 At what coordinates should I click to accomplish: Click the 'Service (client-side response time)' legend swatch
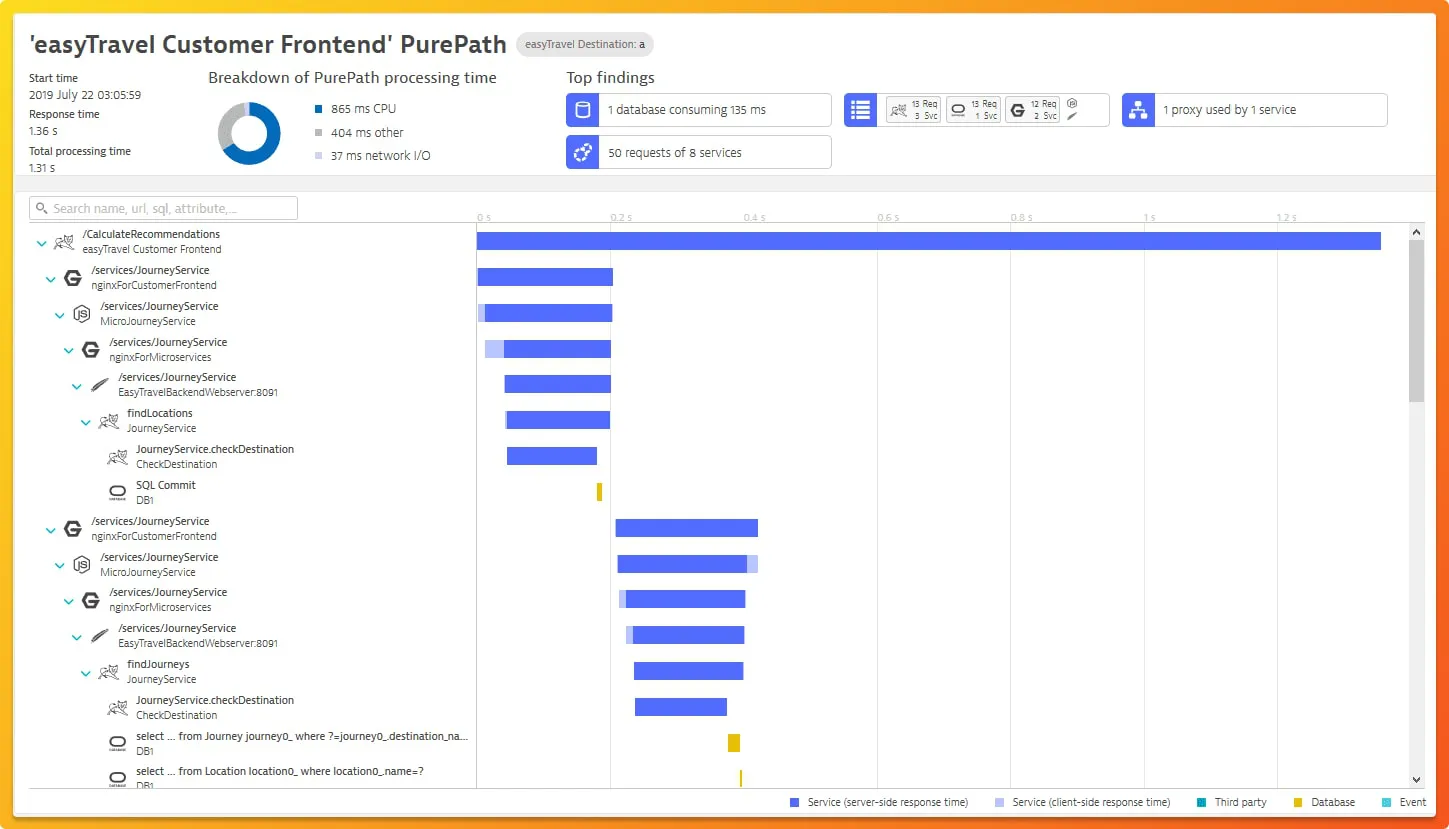1000,802
